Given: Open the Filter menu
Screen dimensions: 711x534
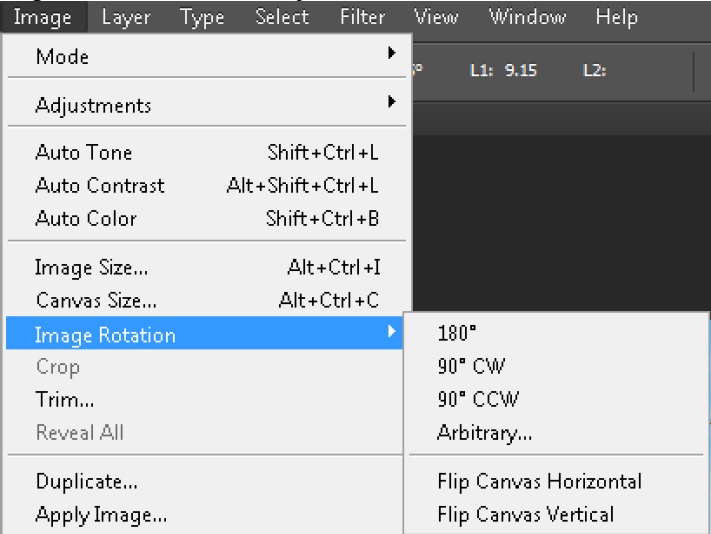Looking at the screenshot, I should pos(362,17).
